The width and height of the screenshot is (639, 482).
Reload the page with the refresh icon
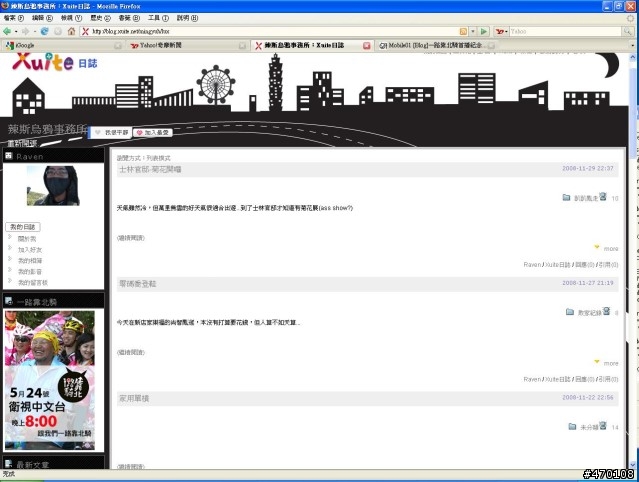point(44,31)
